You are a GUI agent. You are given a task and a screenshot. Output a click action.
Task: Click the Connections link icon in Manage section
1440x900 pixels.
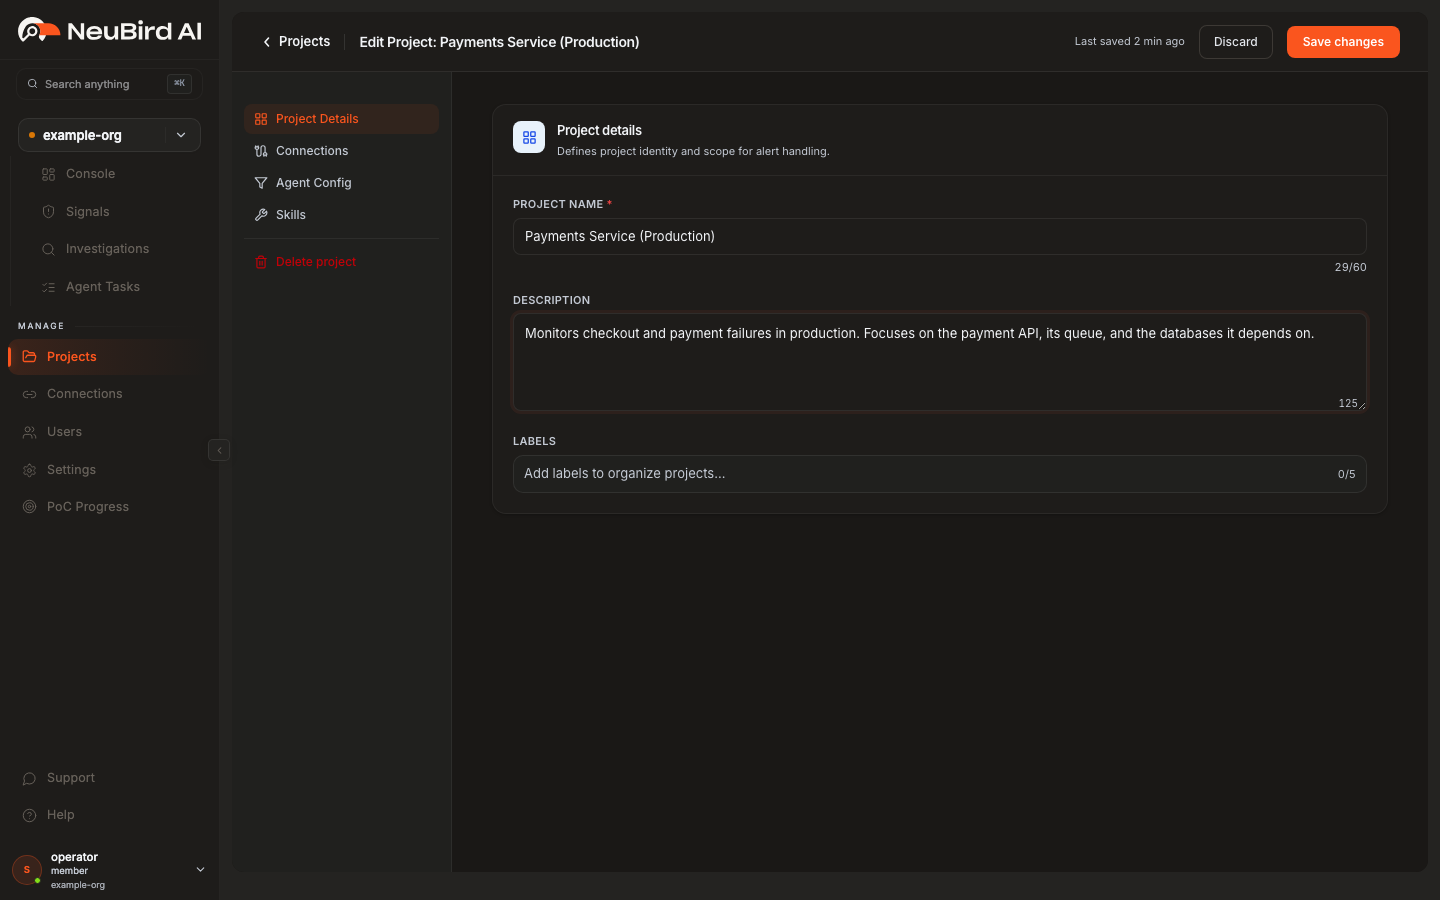coord(29,394)
